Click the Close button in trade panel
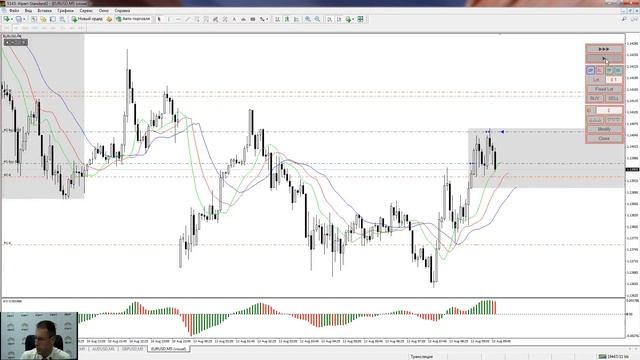The height and width of the screenshot is (360, 640). click(x=604, y=138)
